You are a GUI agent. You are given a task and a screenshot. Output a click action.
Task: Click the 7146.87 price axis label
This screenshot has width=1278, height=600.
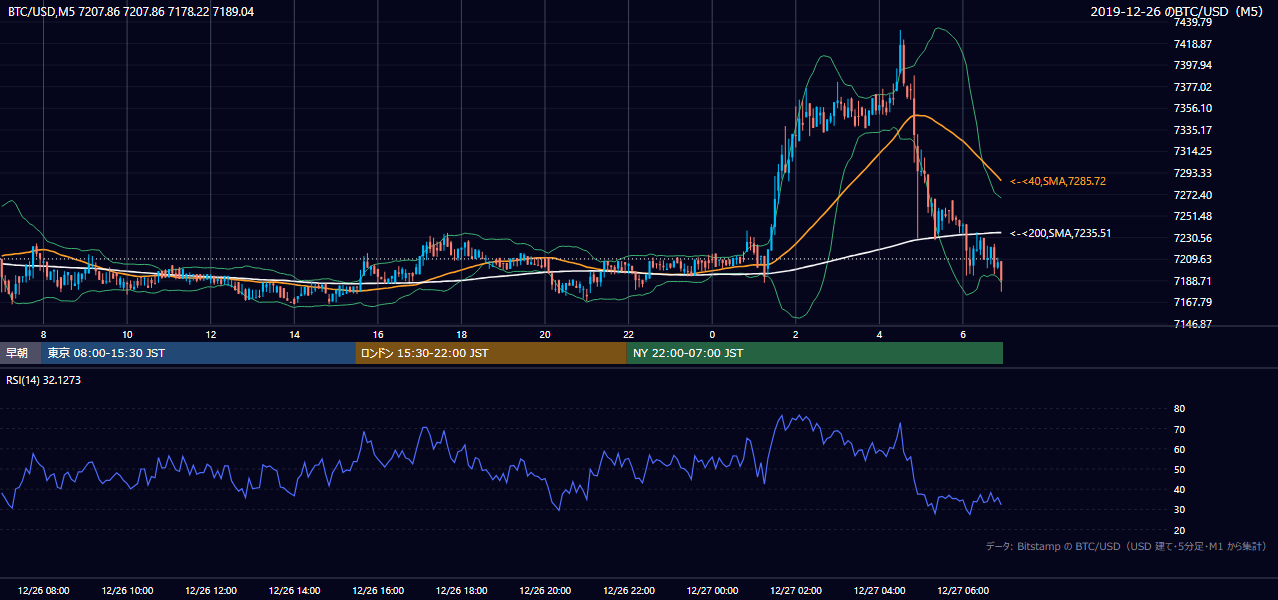[x=1192, y=324]
